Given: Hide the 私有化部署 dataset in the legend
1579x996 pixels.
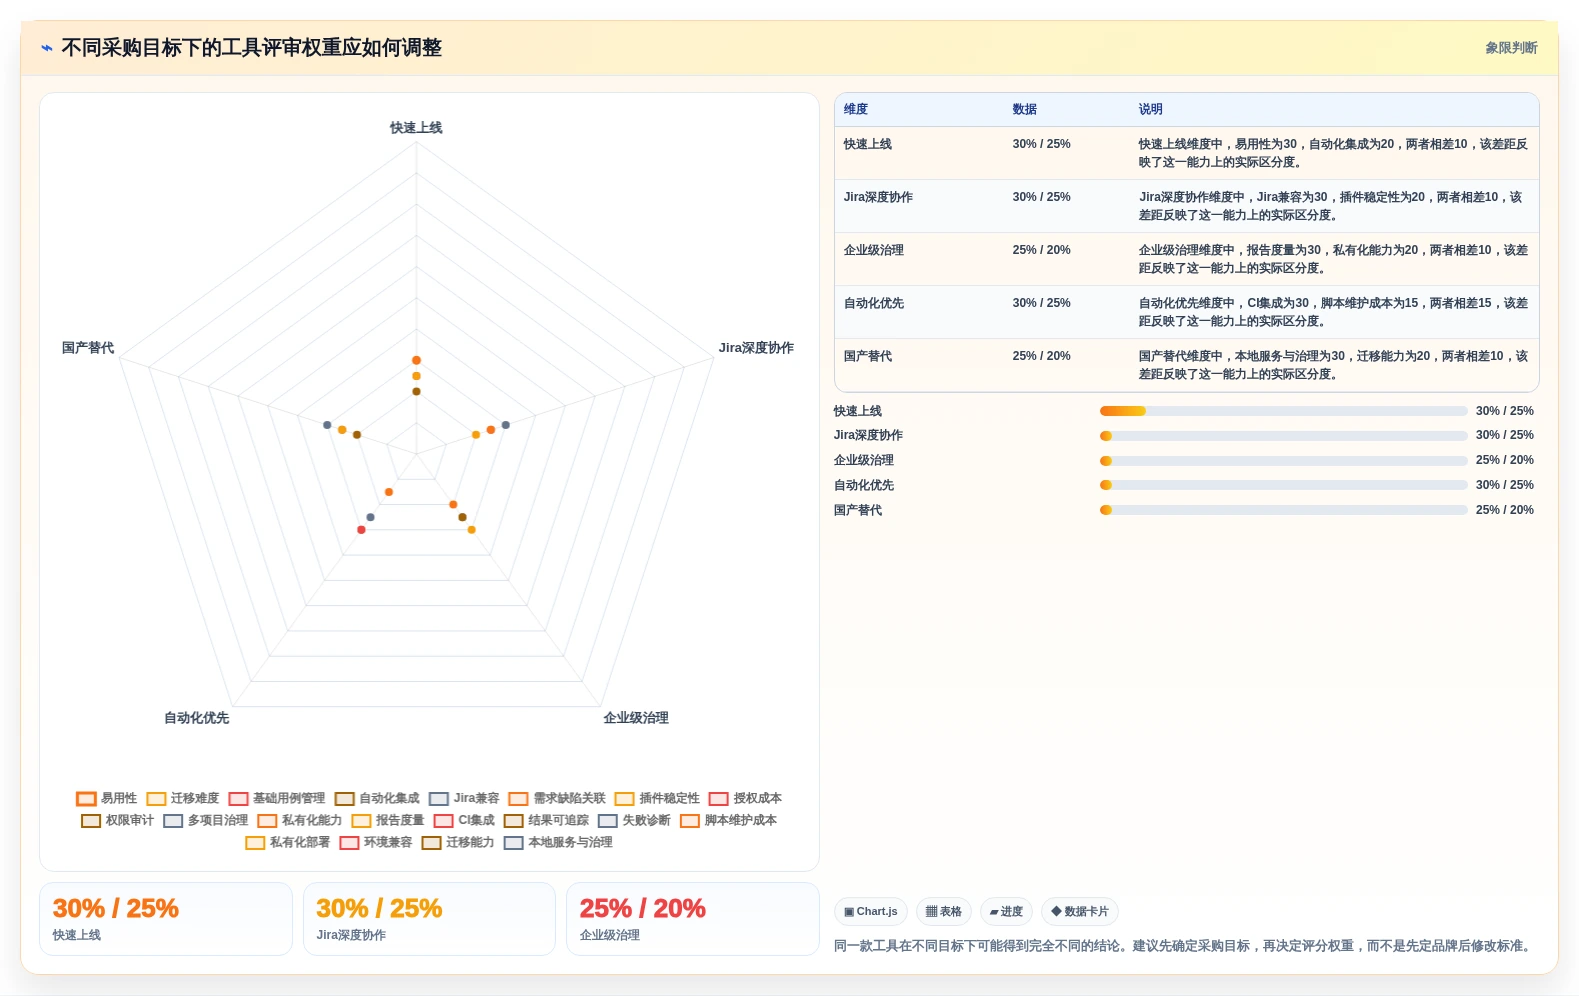Looking at the screenshot, I should [287, 842].
